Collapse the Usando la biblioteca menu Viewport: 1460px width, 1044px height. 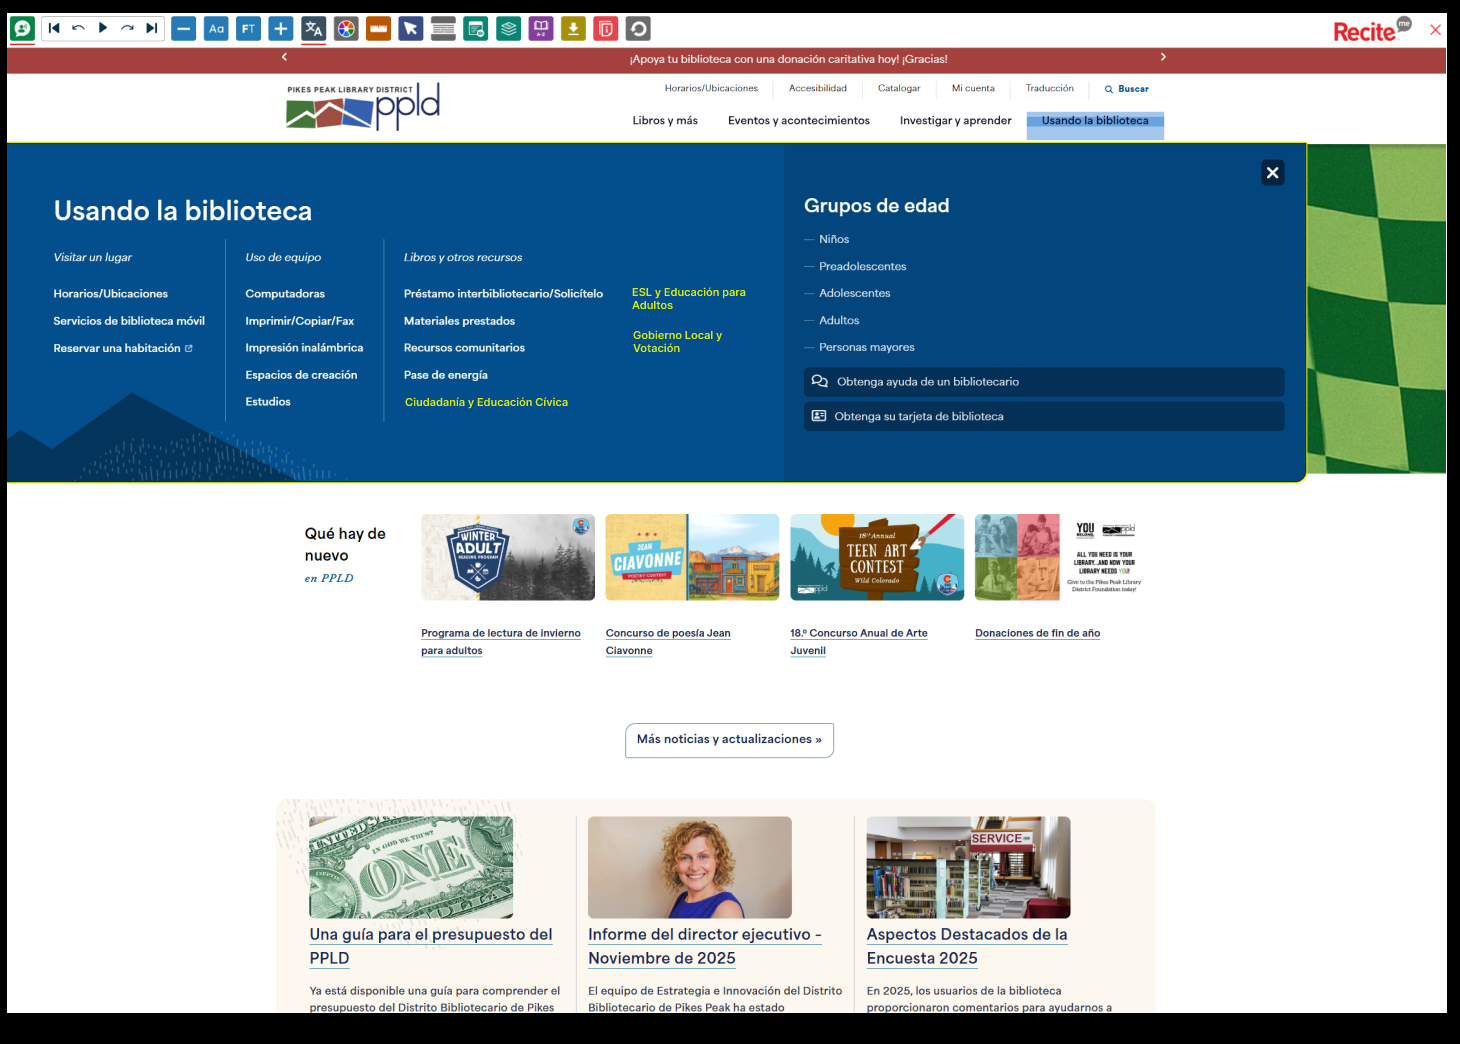pyautogui.click(x=1095, y=121)
